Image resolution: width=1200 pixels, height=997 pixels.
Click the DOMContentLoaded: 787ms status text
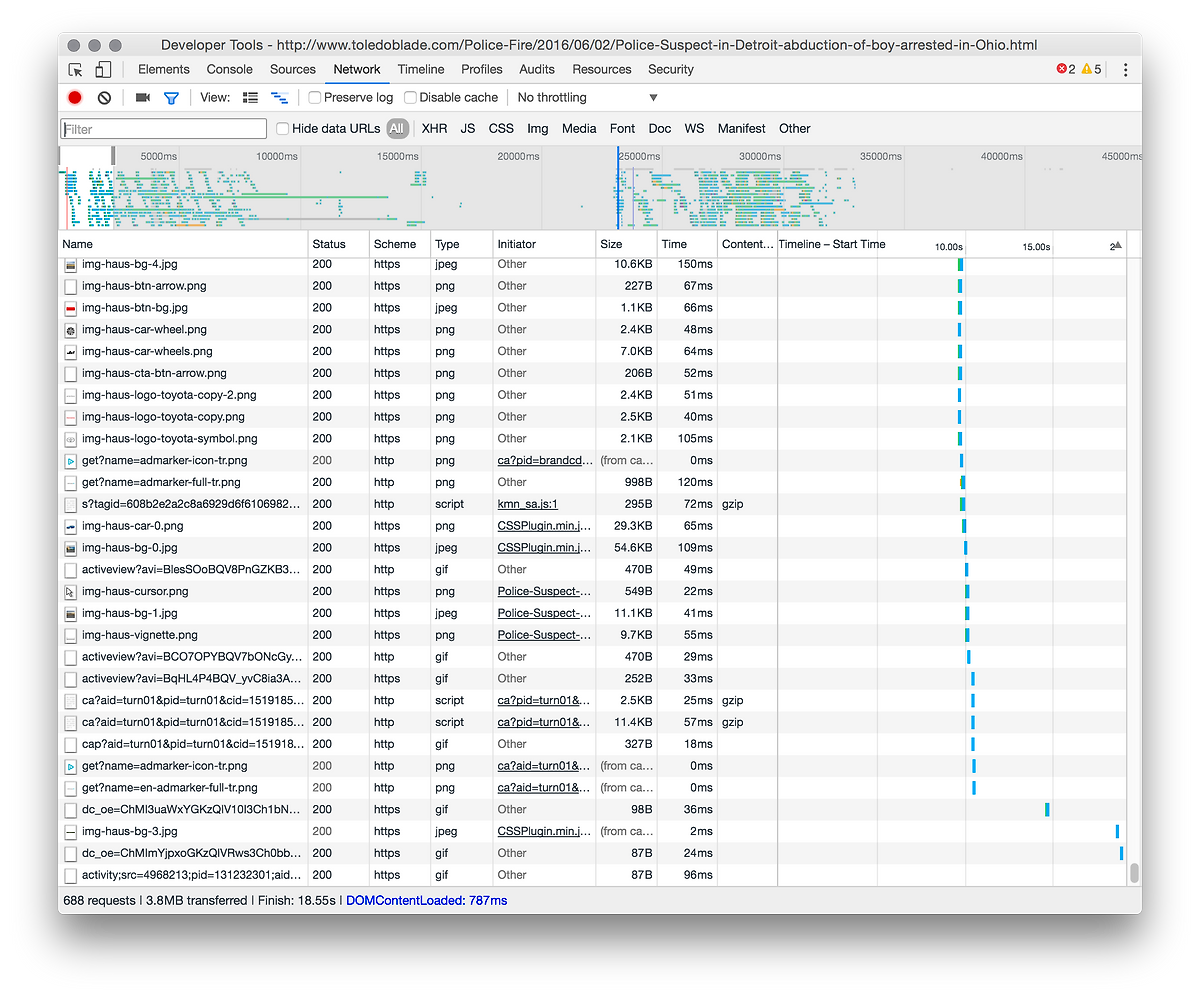[x=427, y=901]
